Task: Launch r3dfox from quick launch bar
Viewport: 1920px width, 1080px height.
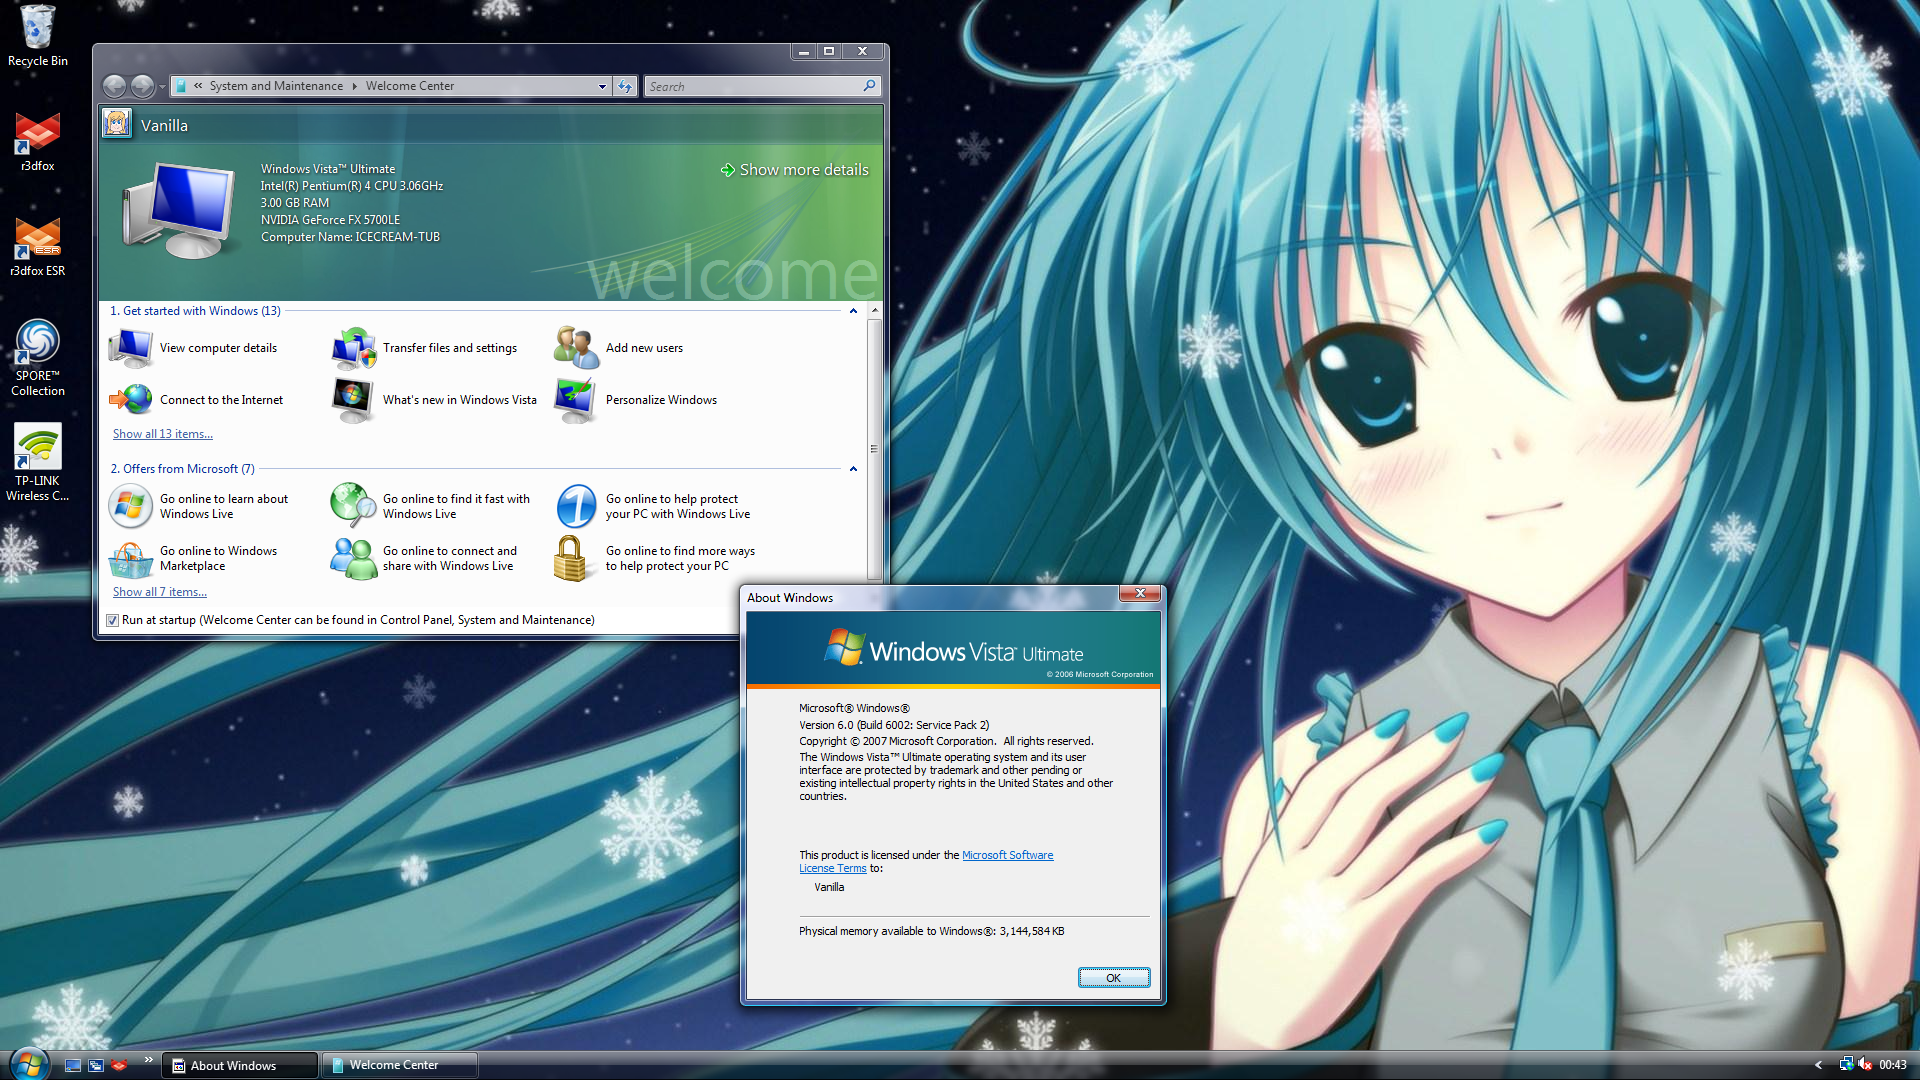Action: click(119, 1066)
